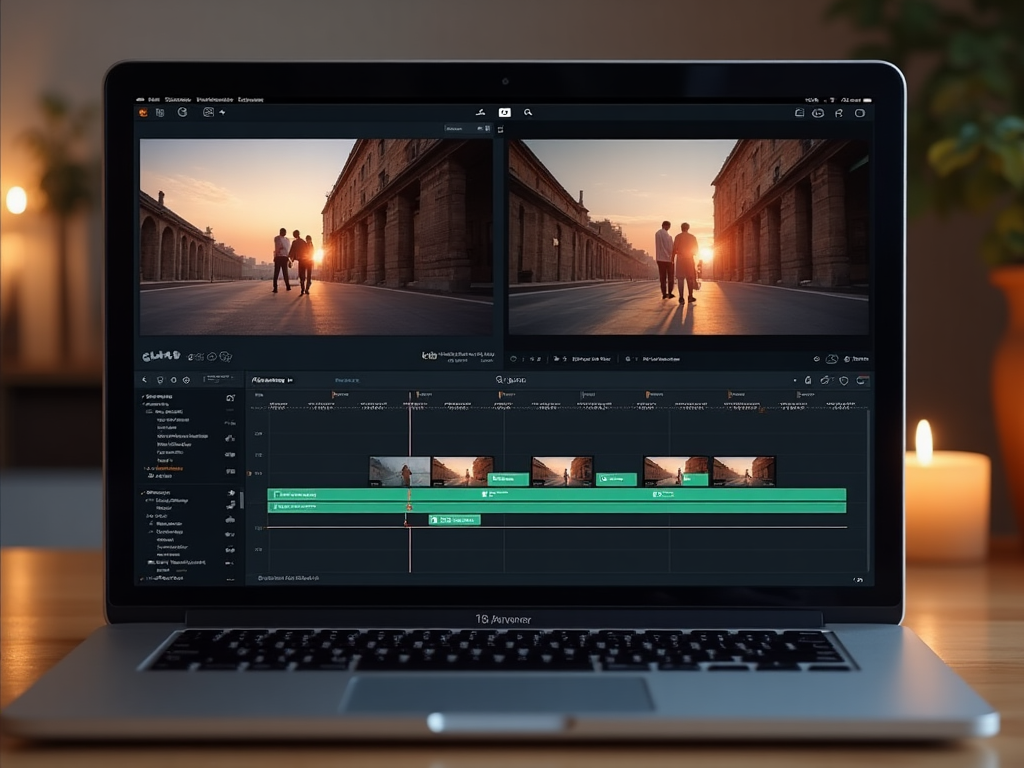1024x768 pixels.
Task: Switch to the first timeline tab
Action: coord(268,380)
